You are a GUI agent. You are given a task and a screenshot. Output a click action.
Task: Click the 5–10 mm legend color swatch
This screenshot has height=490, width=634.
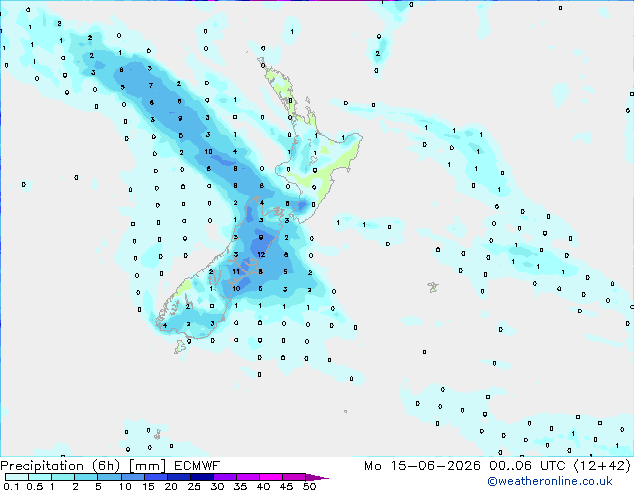(x=109, y=477)
